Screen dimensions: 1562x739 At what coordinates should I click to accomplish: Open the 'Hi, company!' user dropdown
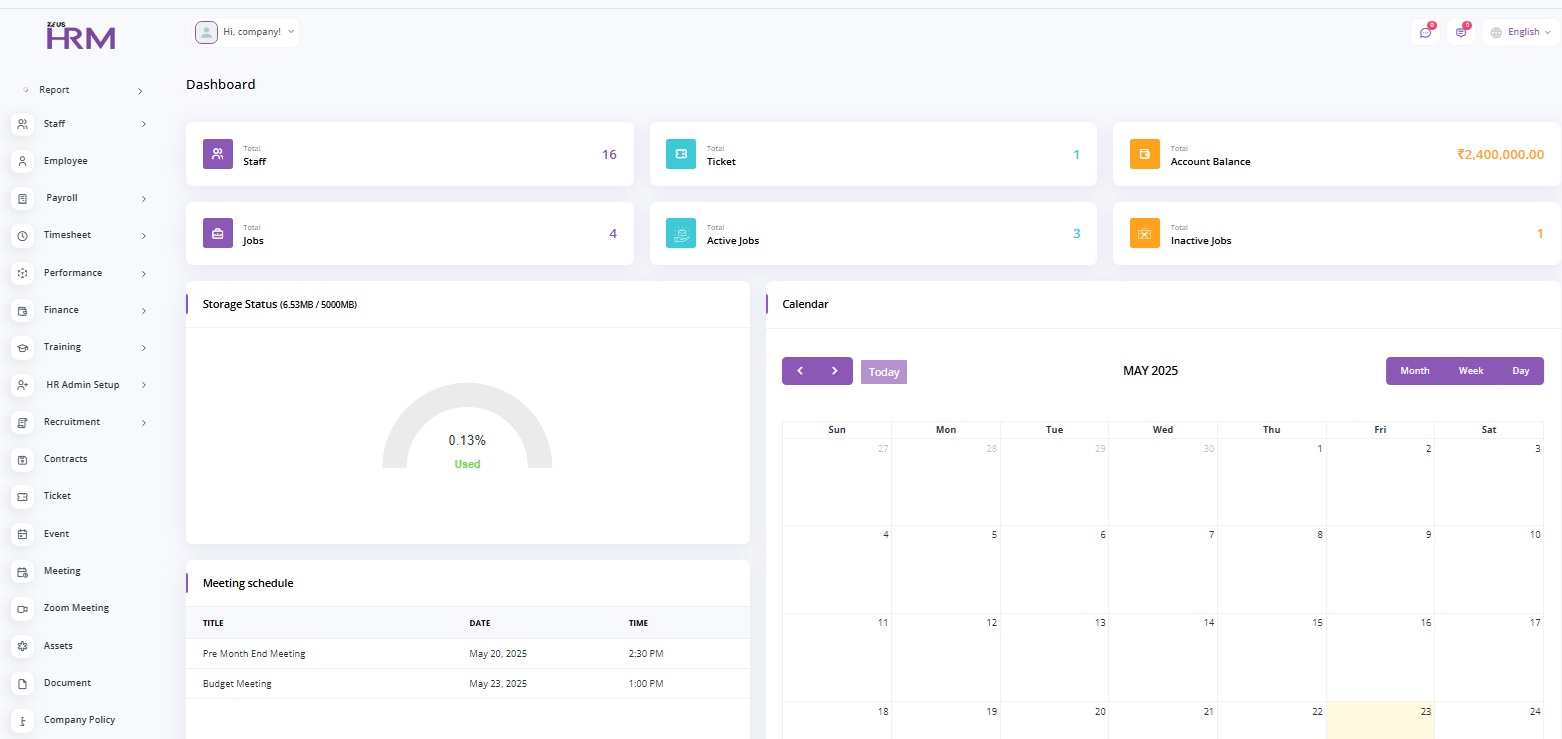pyautogui.click(x=247, y=32)
